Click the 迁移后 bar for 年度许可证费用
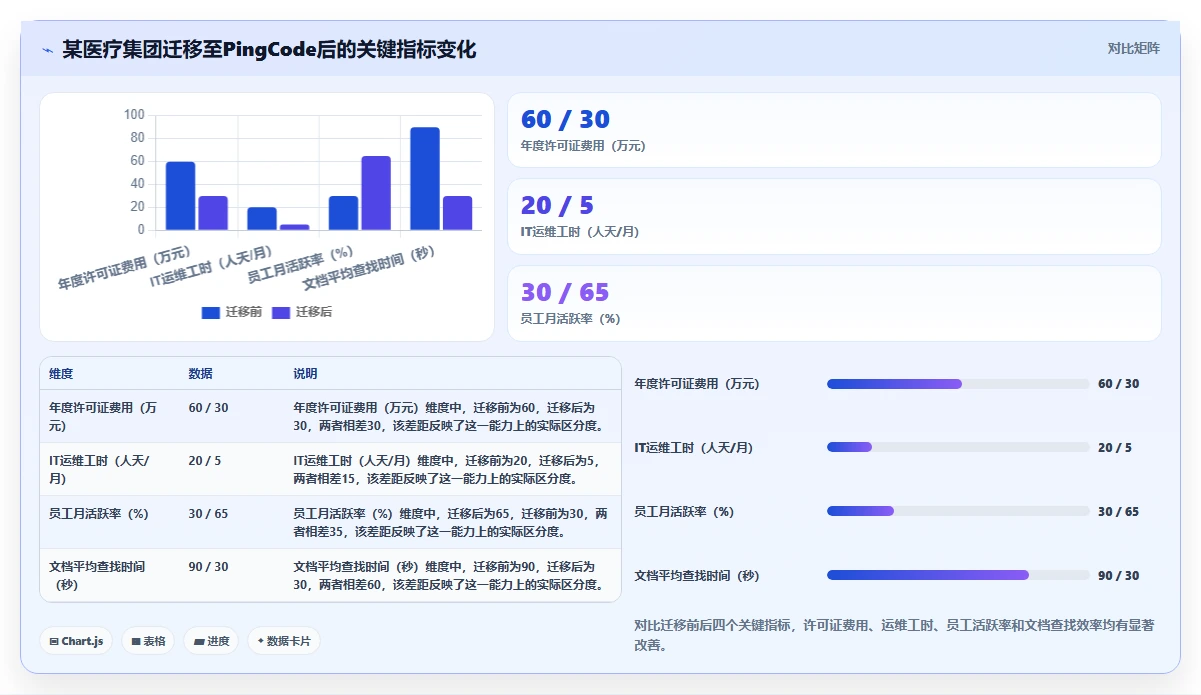The height and width of the screenshot is (695, 1201). pos(213,213)
